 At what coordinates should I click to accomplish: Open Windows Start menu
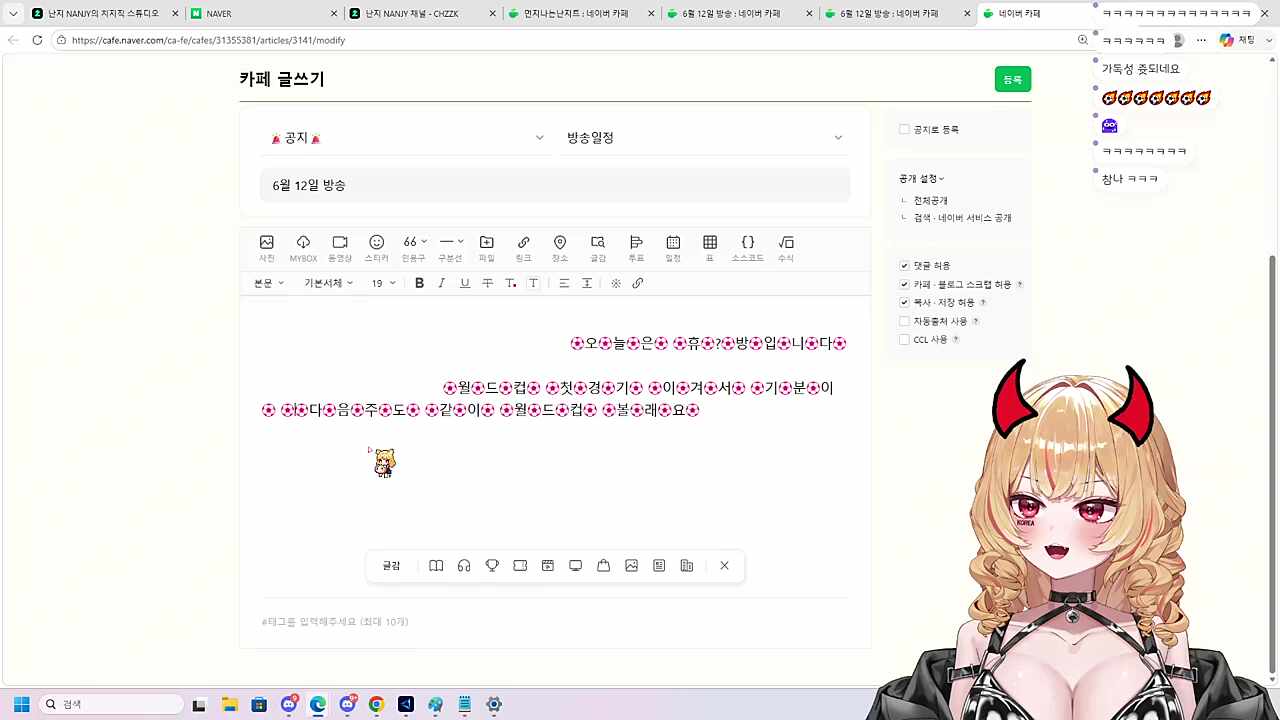point(21,704)
